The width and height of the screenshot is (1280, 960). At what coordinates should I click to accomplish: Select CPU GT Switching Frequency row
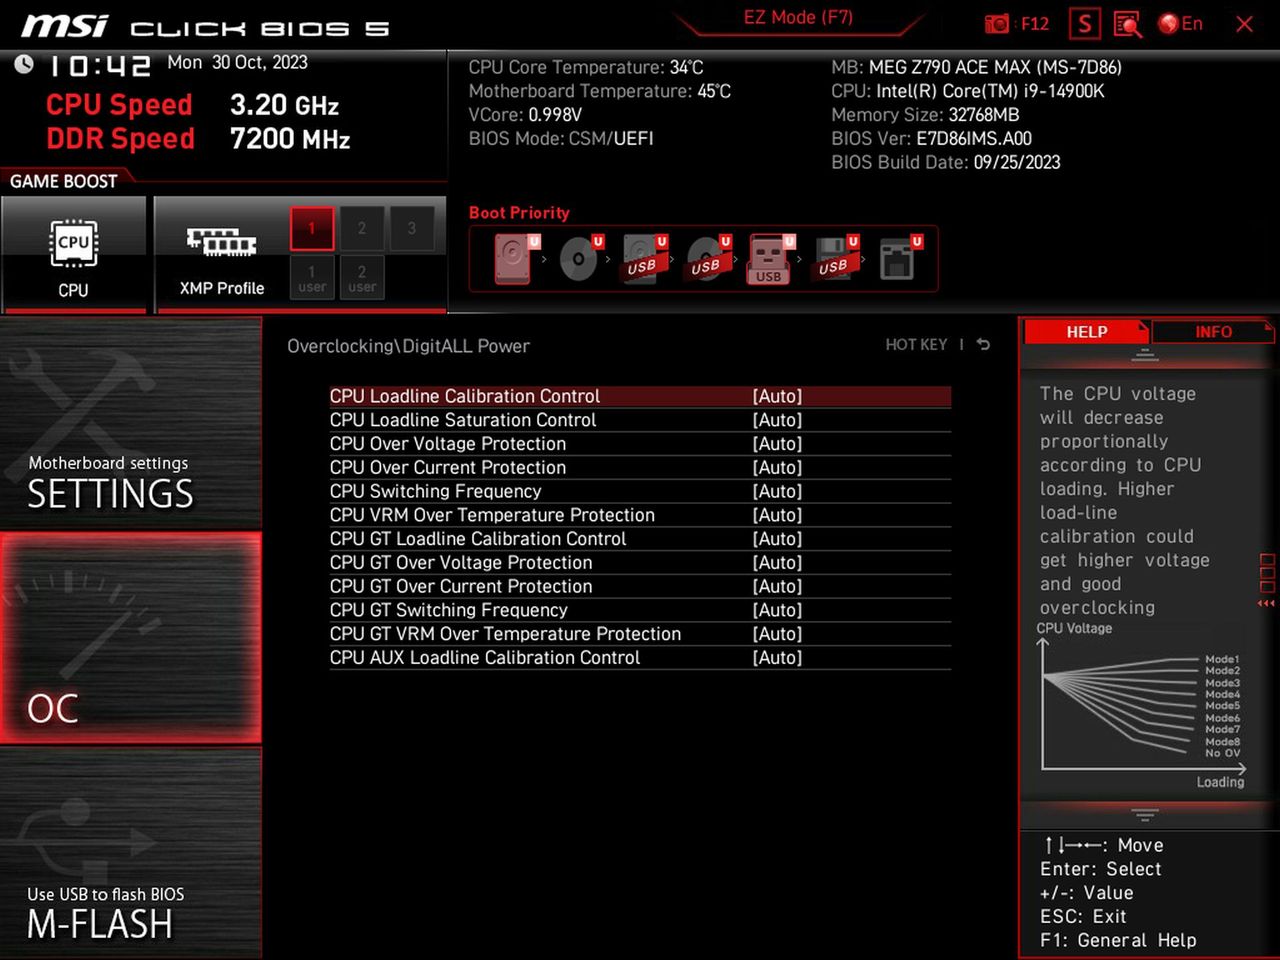tap(640, 610)
